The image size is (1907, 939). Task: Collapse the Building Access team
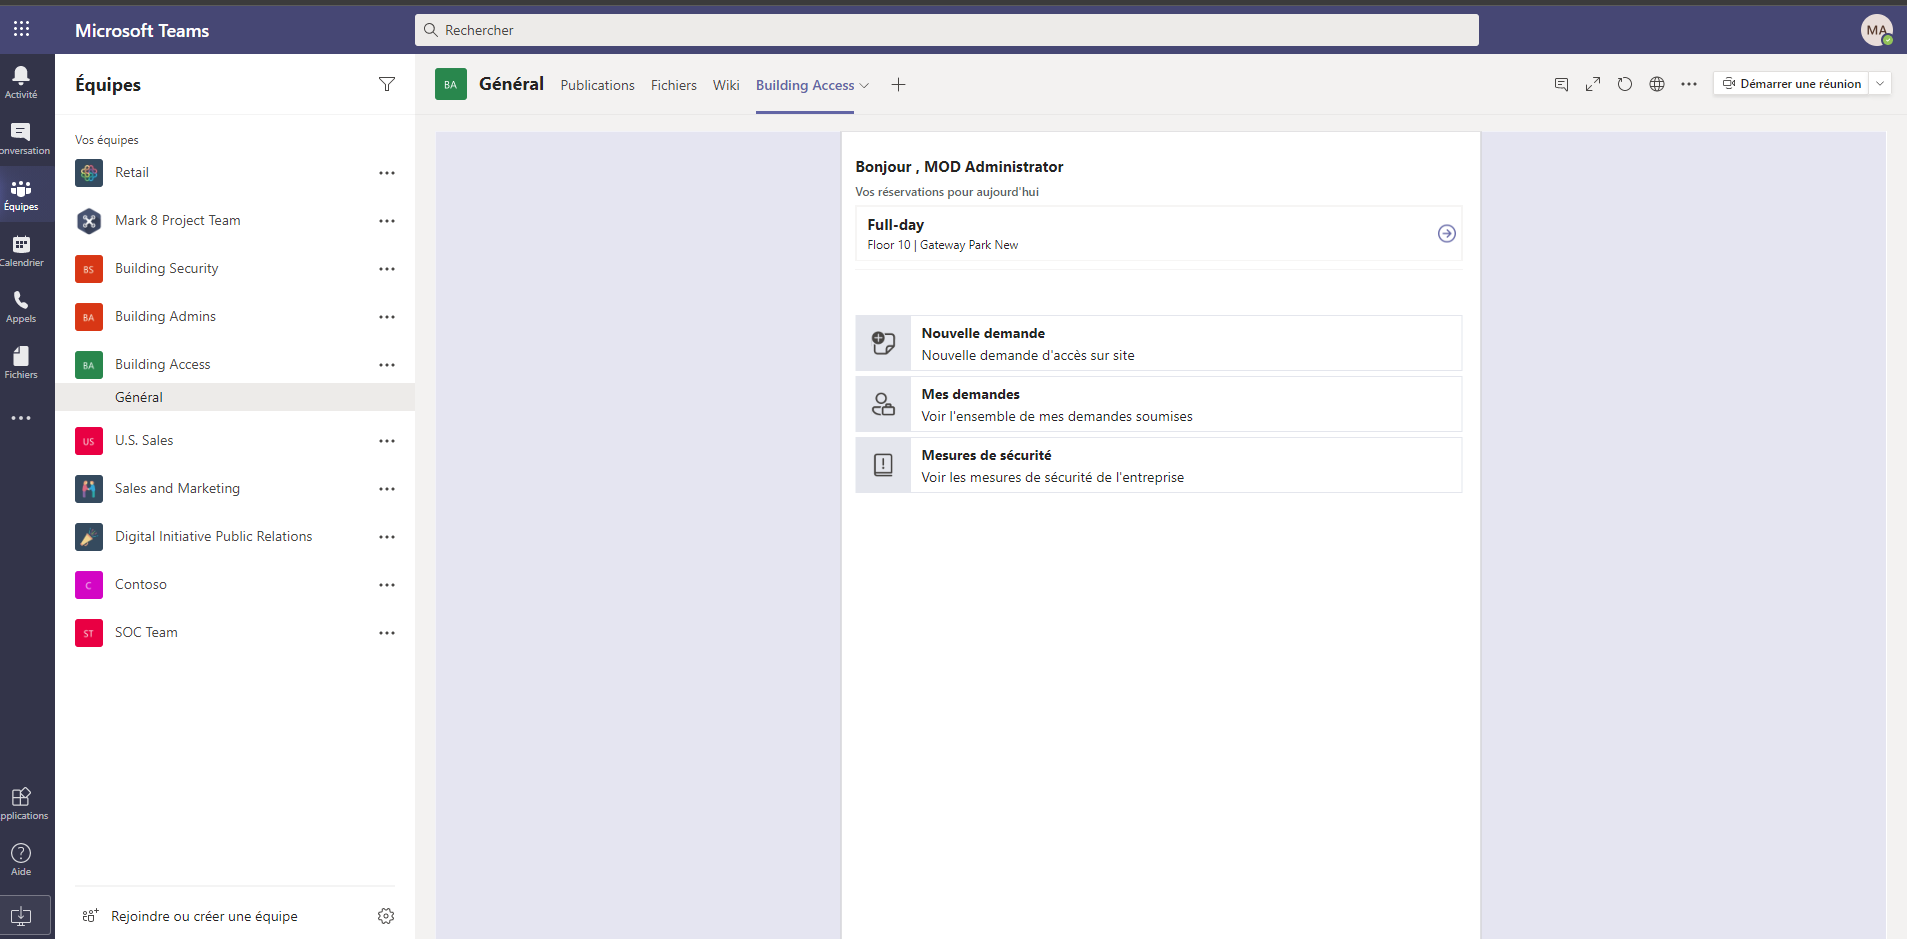pos(235,364)
